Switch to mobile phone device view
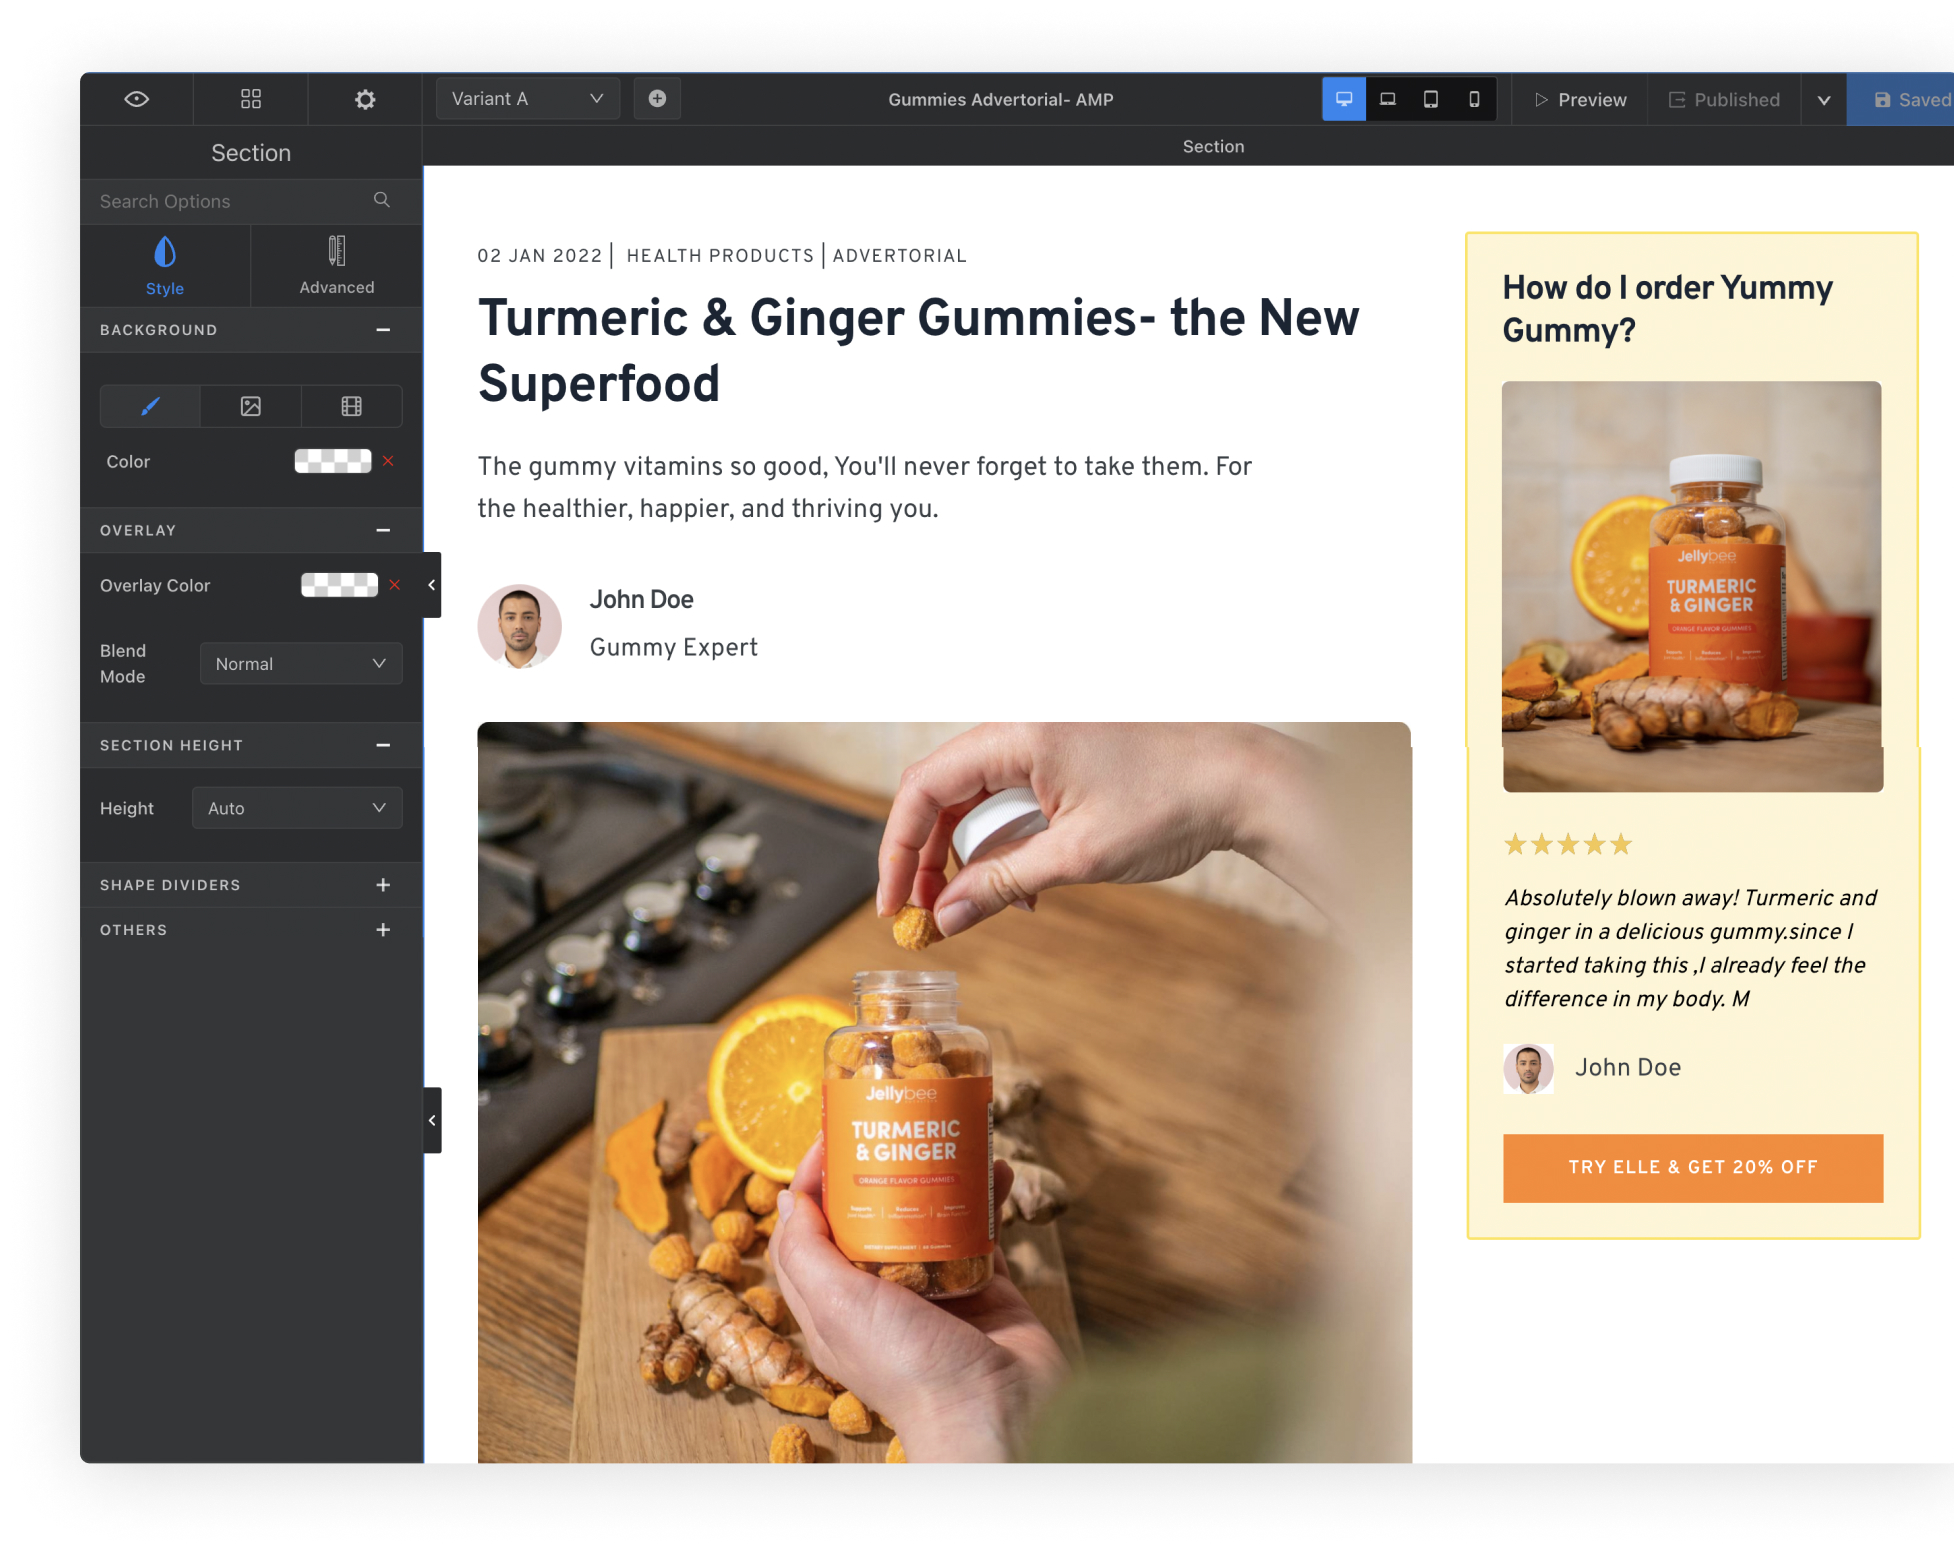1954x1552 pixels. [x=1473, y=99]
